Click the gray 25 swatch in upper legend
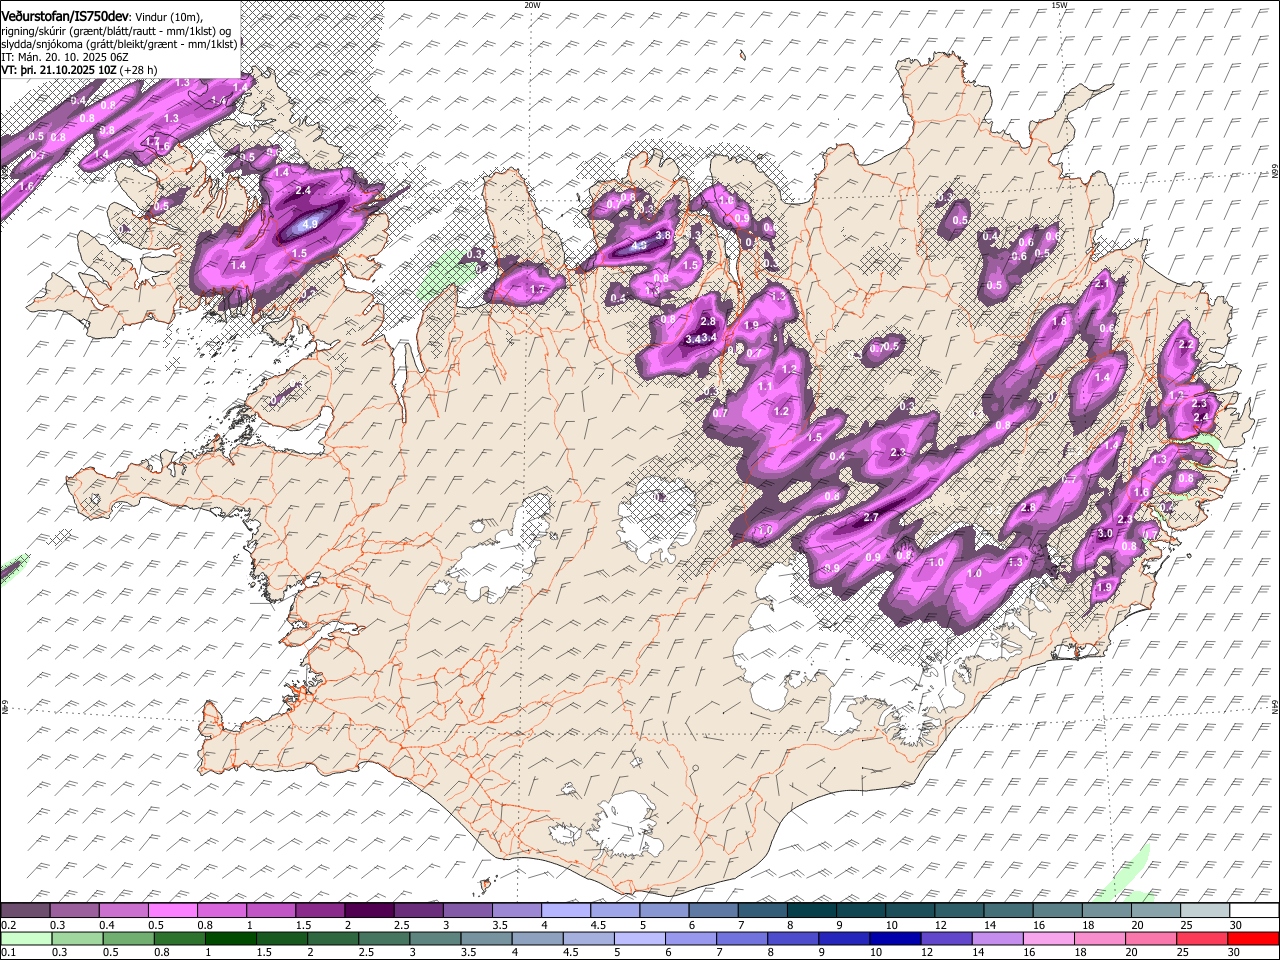The width and height of the screenshot is (1280, 960). pyautogui.click(x=1206, y=911)
